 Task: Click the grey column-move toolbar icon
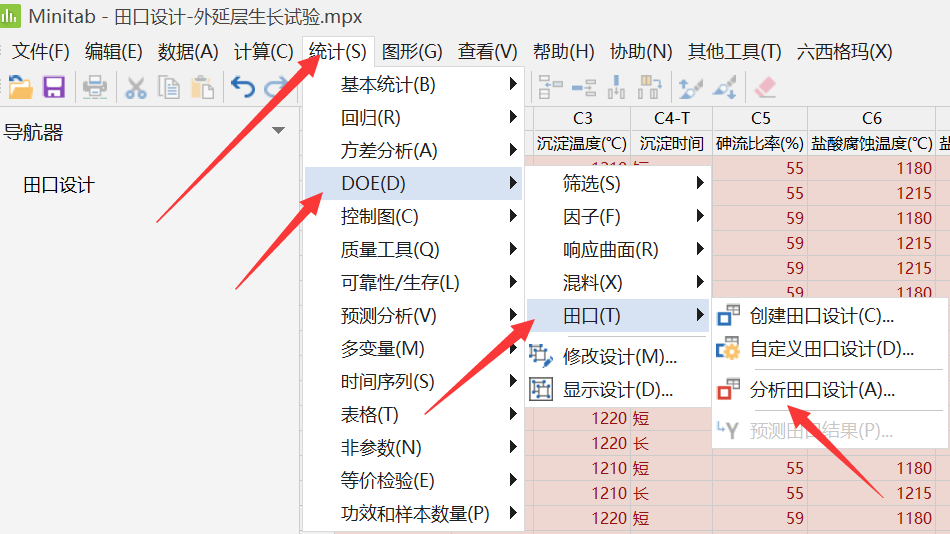click(649, 87)
